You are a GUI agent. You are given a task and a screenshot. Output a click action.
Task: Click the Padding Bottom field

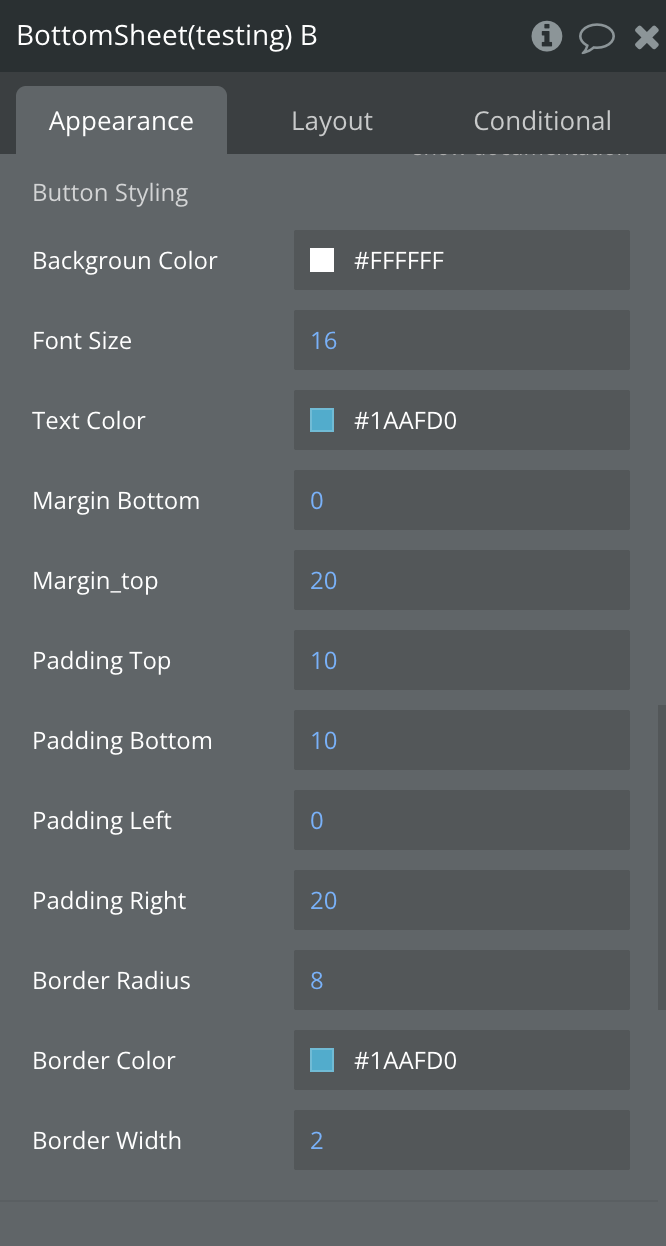point(461,741)
